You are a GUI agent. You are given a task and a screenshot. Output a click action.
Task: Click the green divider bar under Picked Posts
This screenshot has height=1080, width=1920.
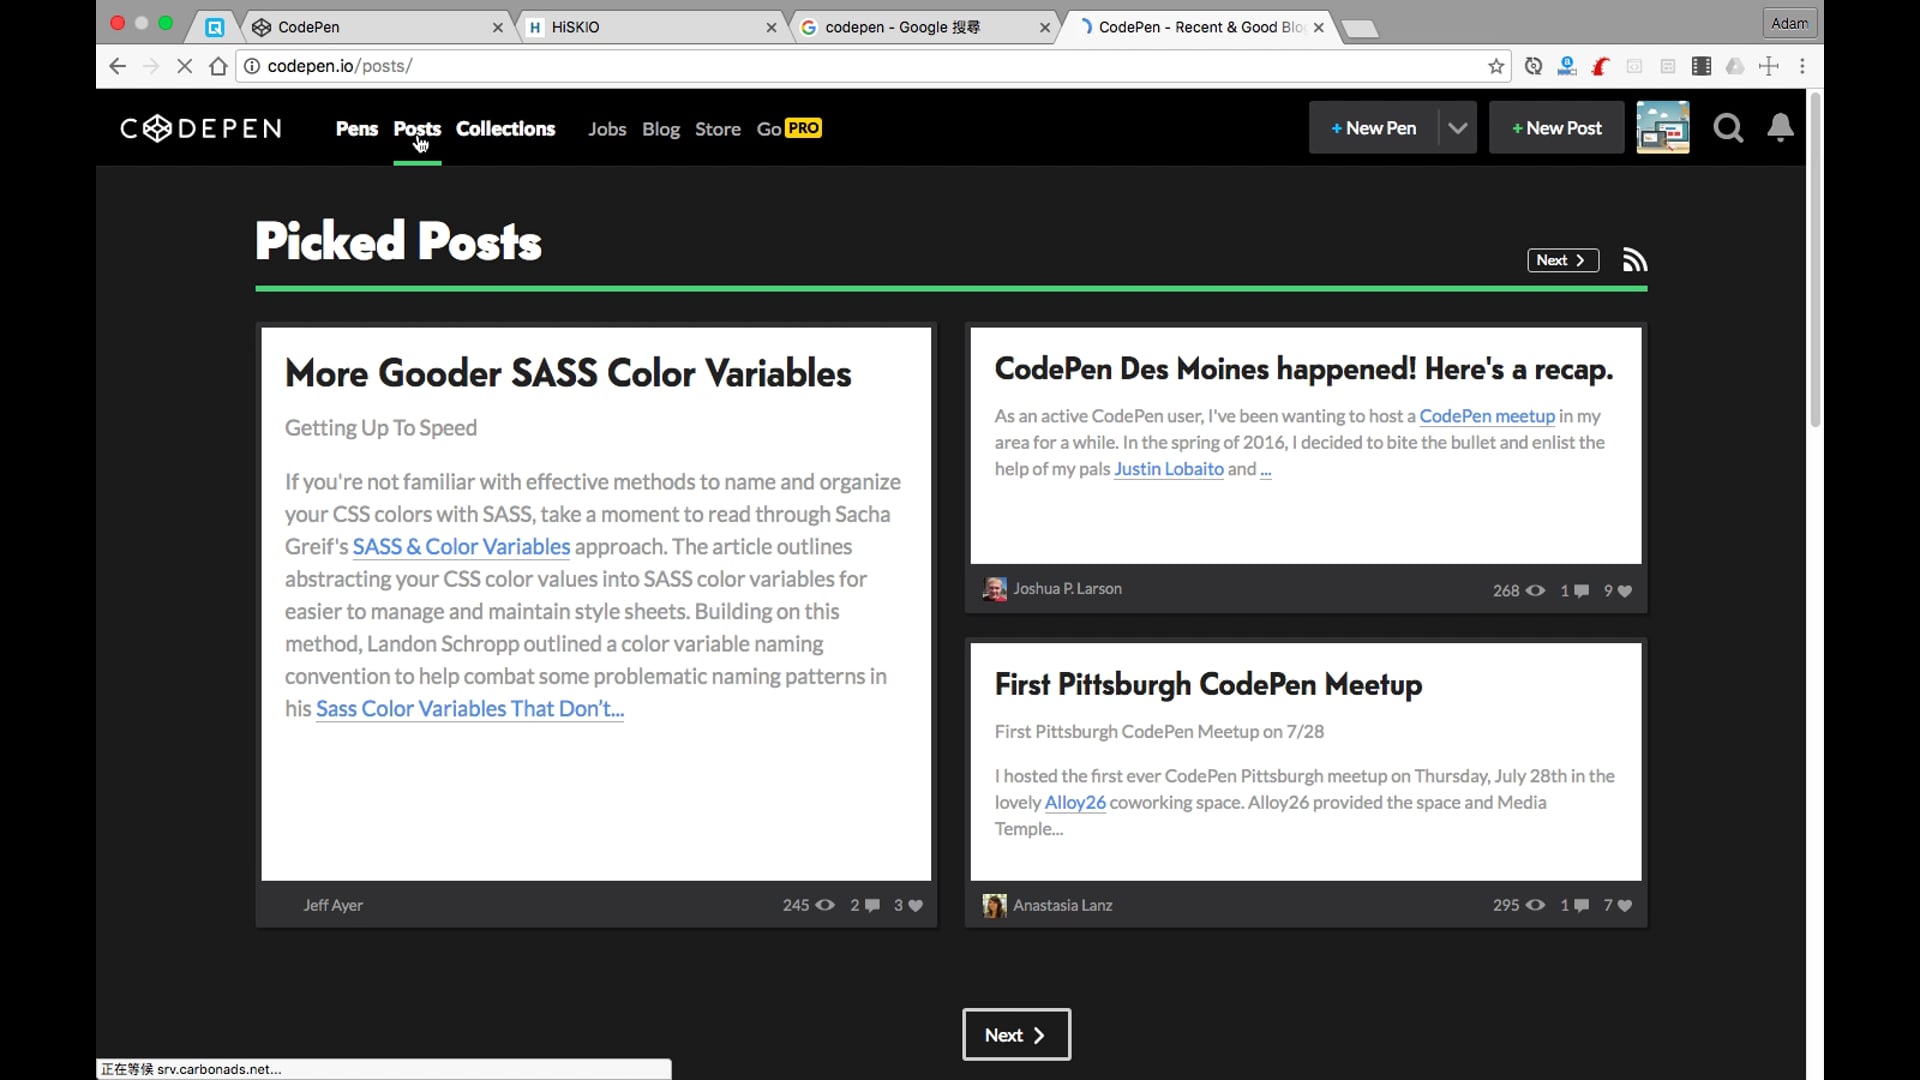pyautogui.click(x=950, y=289)
